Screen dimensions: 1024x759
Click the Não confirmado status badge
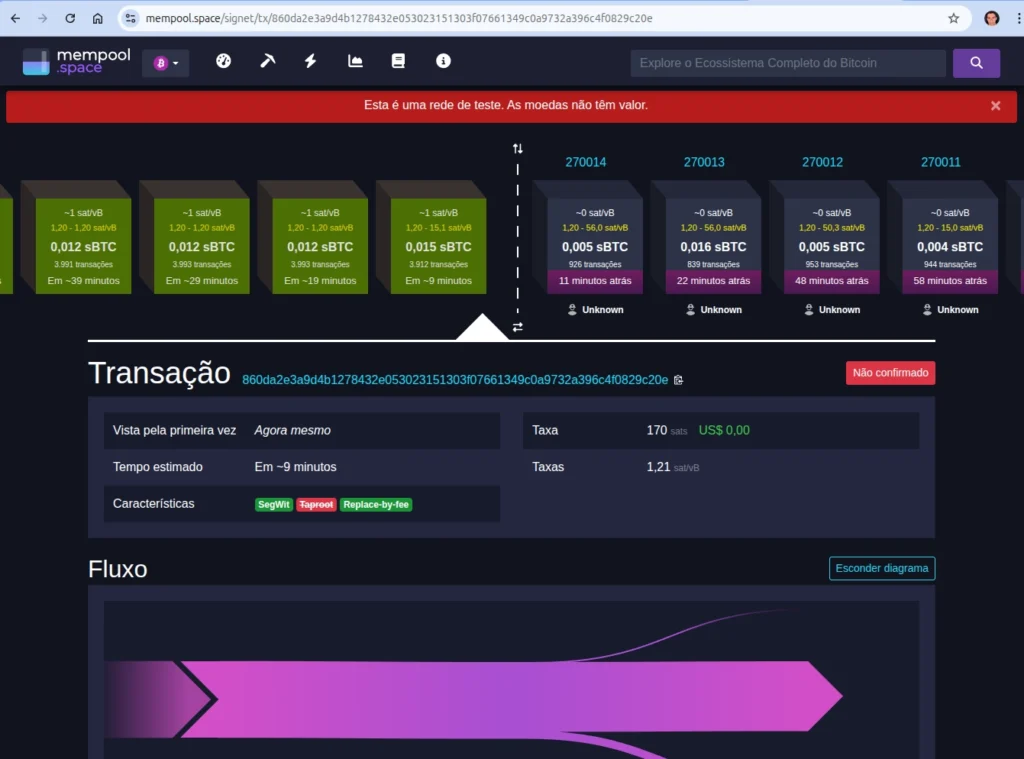(x=890, y=372)
